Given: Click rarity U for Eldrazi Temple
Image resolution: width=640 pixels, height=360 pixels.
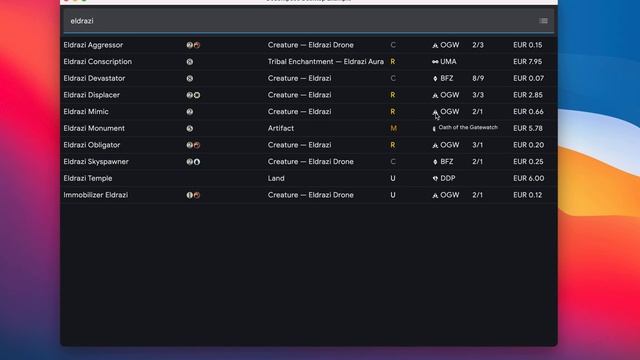Looking at the screenshot, I should click(x=393, y=178).
